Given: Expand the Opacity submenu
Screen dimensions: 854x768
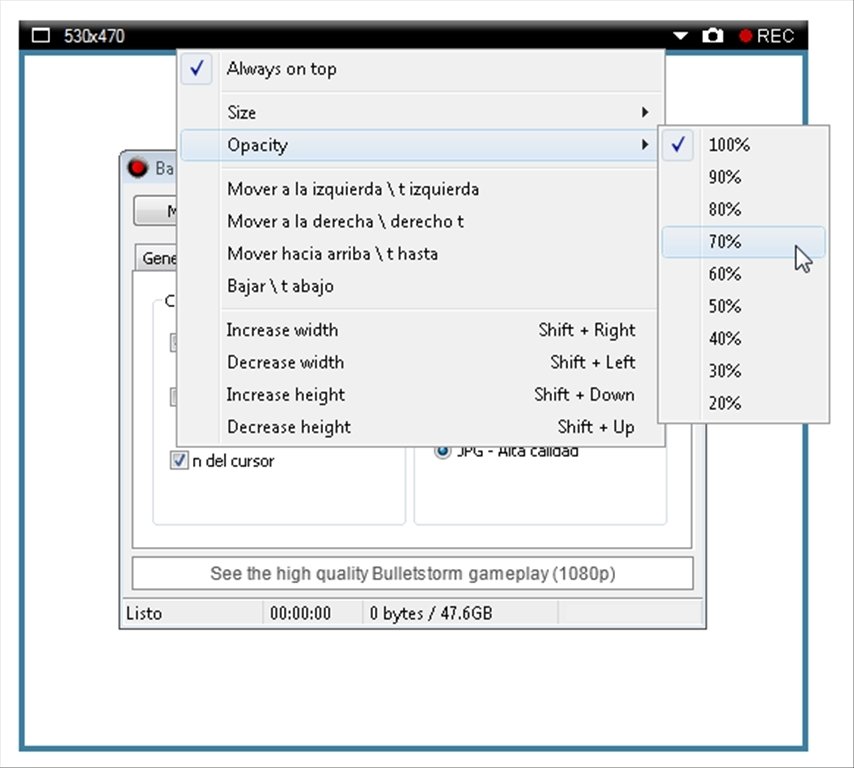Looking at the screenshot, I should (x=420, y=145).
